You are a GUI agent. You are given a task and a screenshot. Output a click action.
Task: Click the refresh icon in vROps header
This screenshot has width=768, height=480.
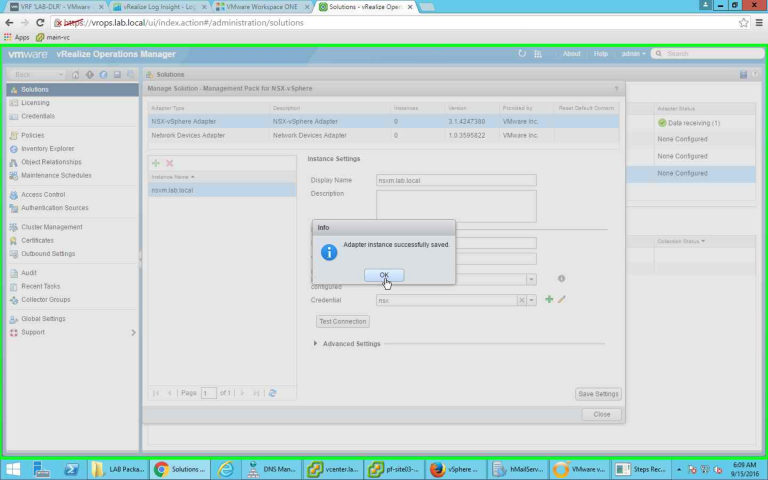pos(522,54)
